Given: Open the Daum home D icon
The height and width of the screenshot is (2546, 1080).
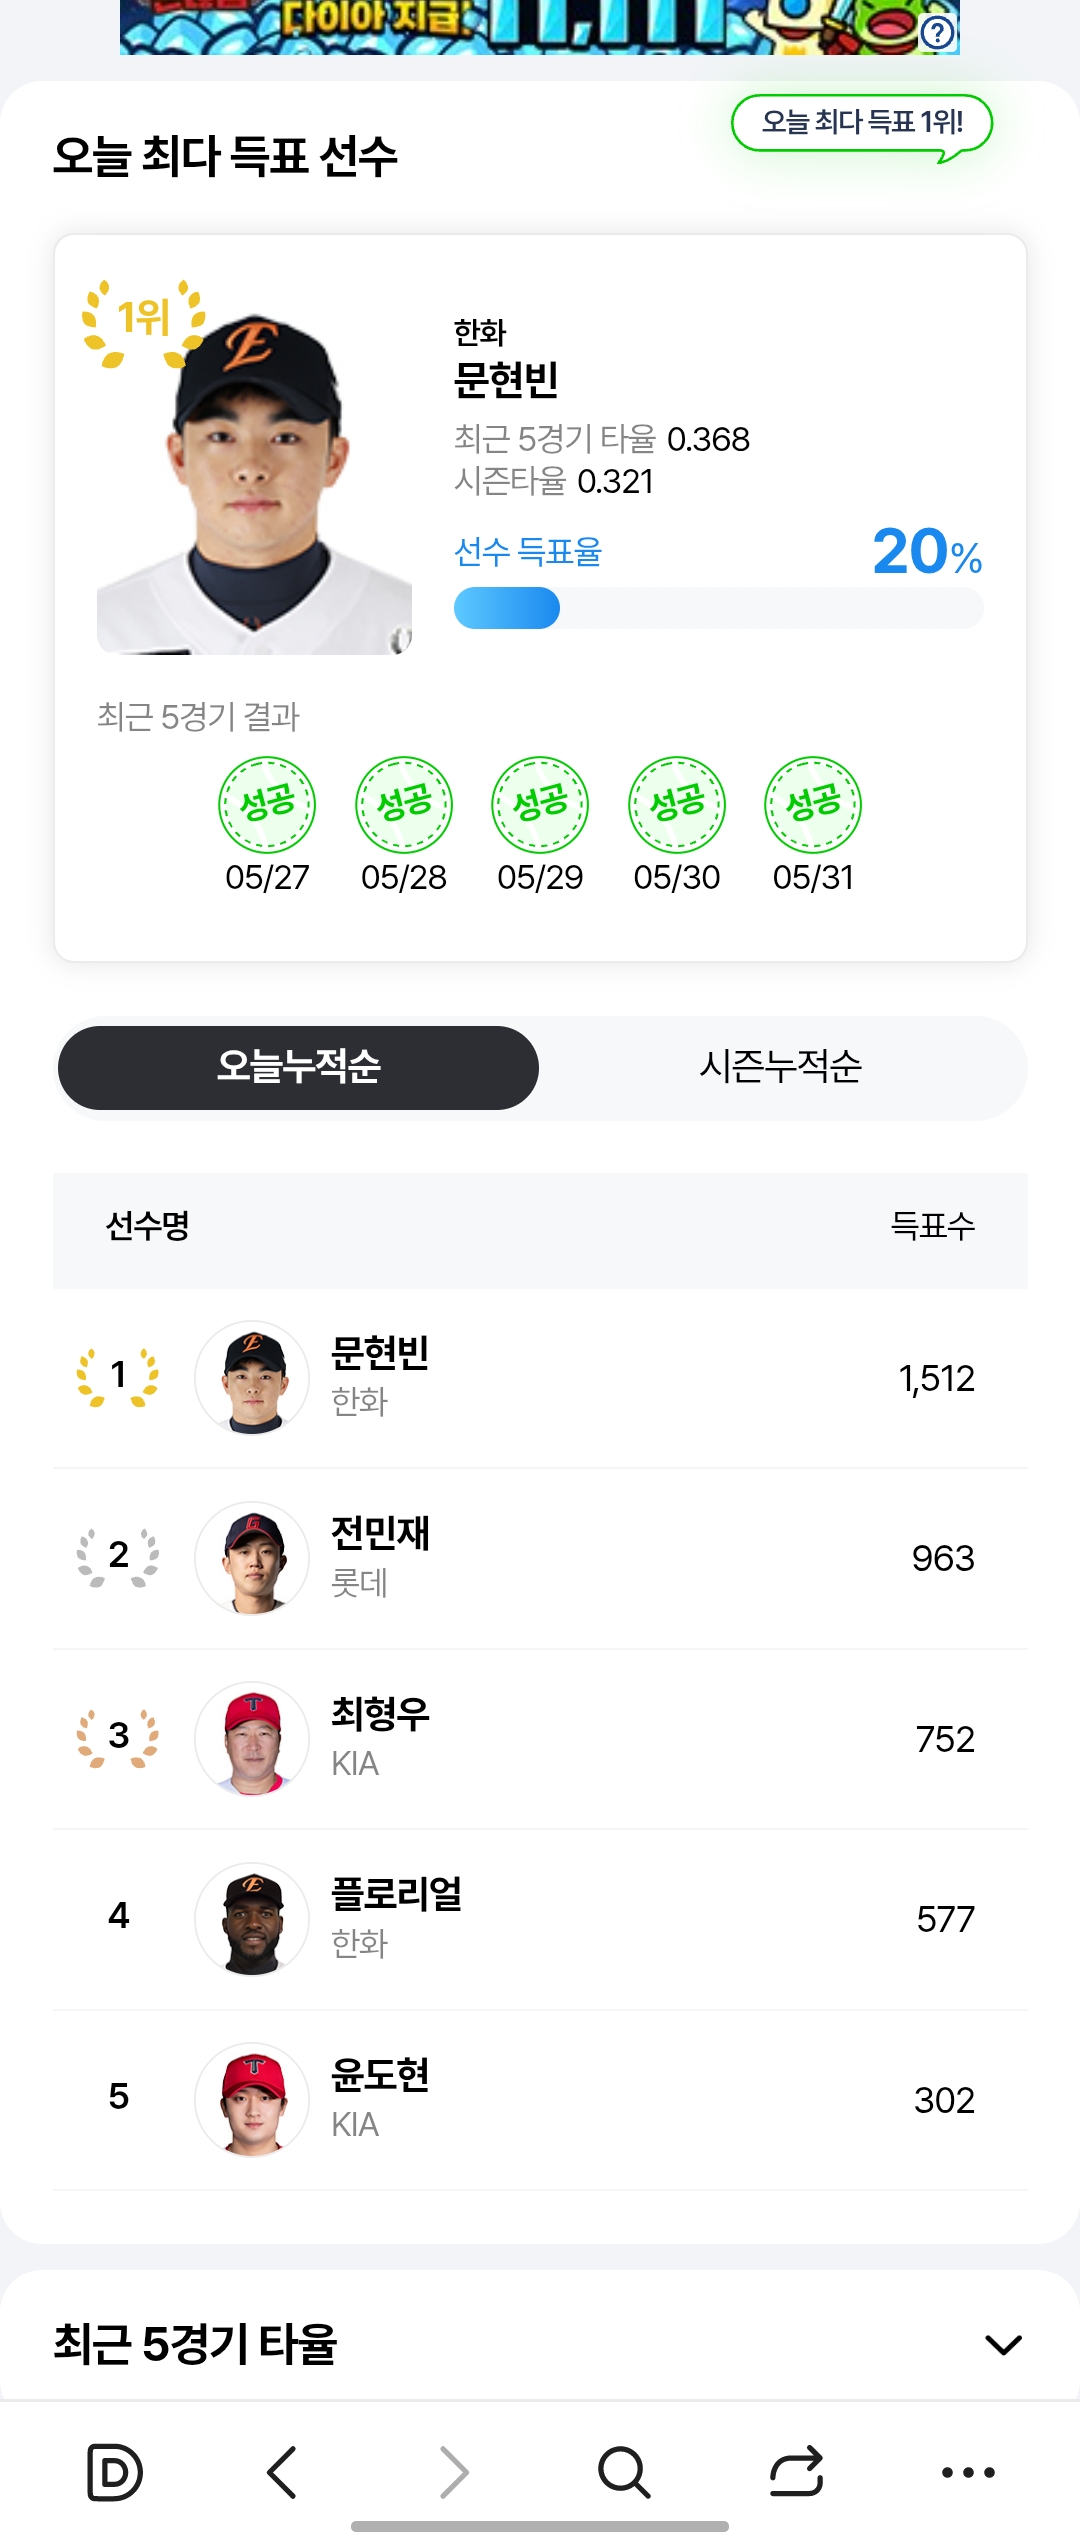Looking at the screenshot, I should point(115,2472).
